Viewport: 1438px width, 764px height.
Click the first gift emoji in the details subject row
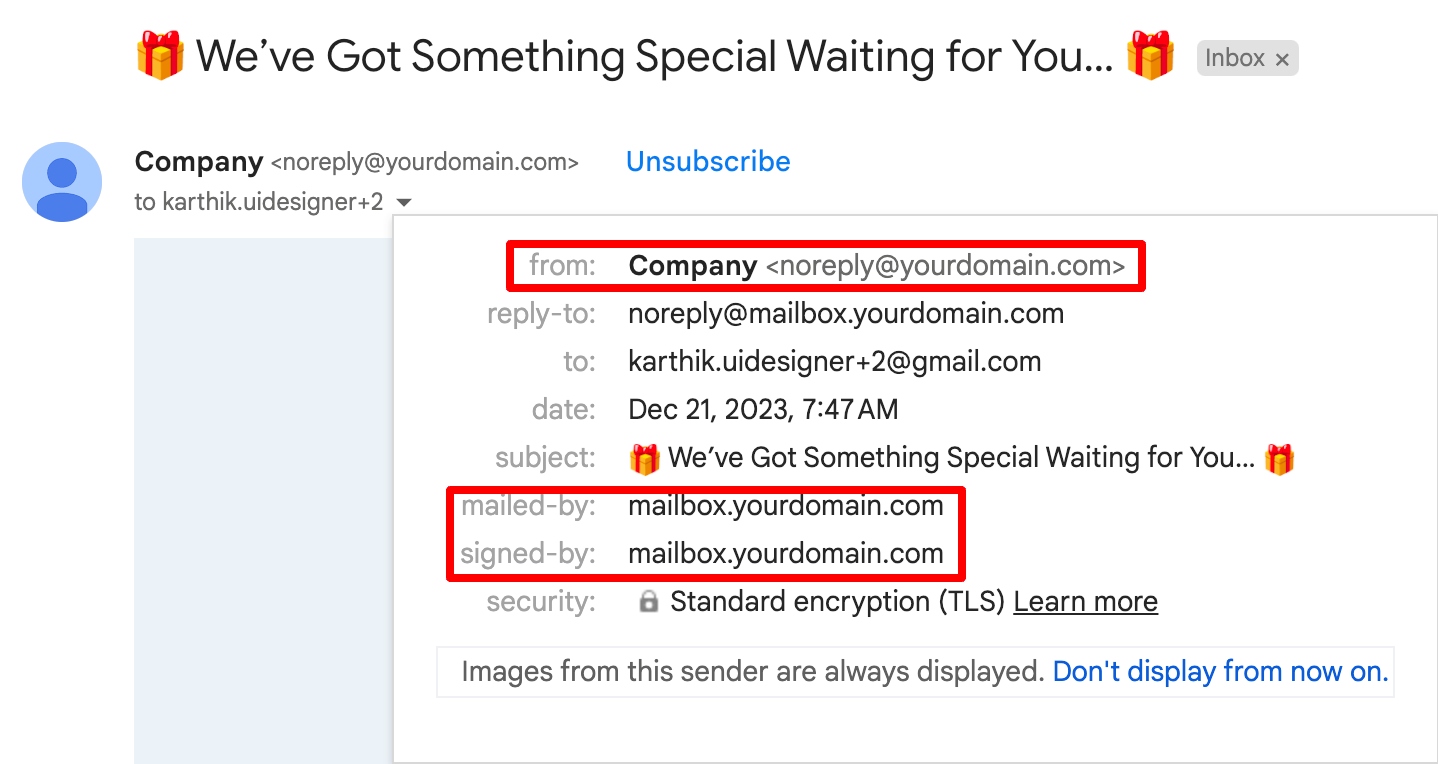pyautogui.click(x=645, y=459)
